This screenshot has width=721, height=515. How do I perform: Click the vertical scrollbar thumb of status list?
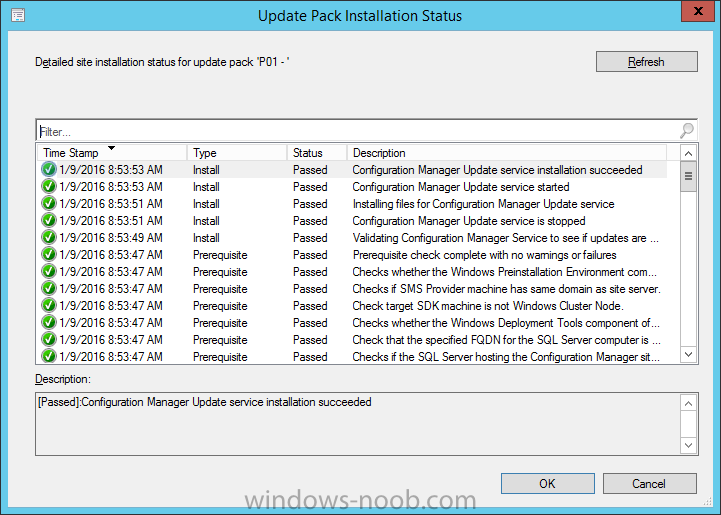(x=688, y=176)
